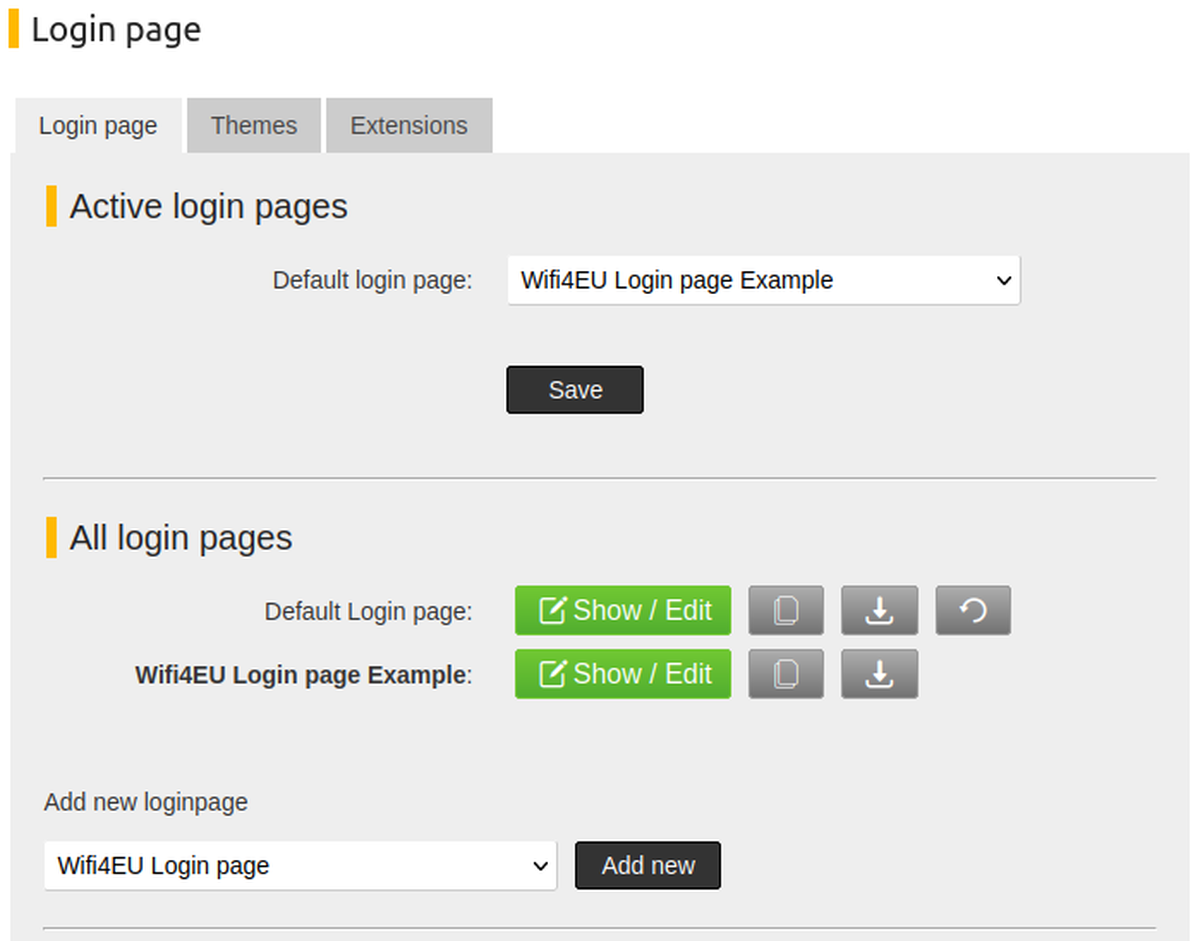Click the yellow marker beside Login page heading
Viewport: 1200px width, 941px height.
[x=14, y=30]
